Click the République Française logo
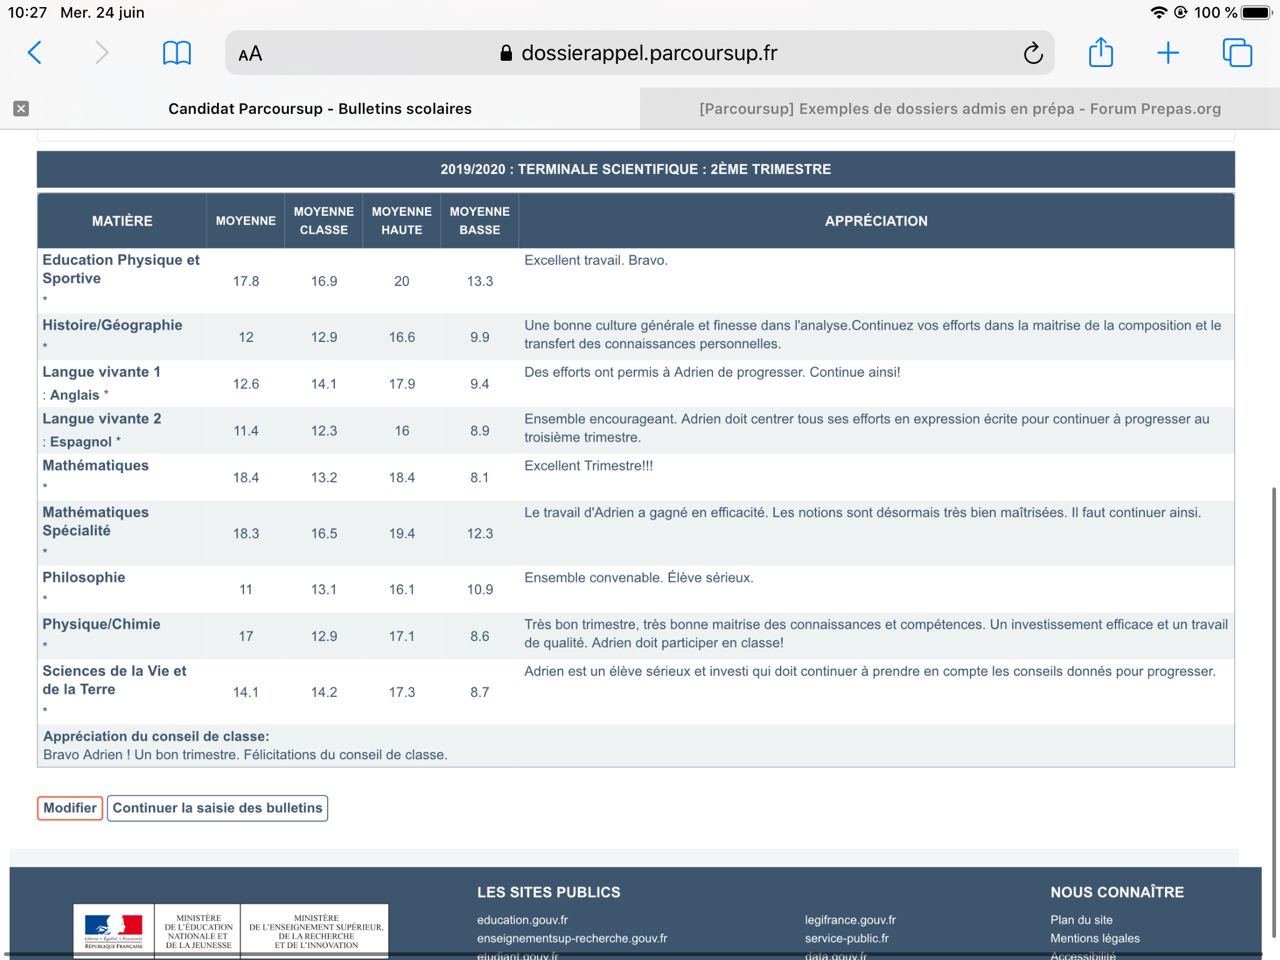 114,931
